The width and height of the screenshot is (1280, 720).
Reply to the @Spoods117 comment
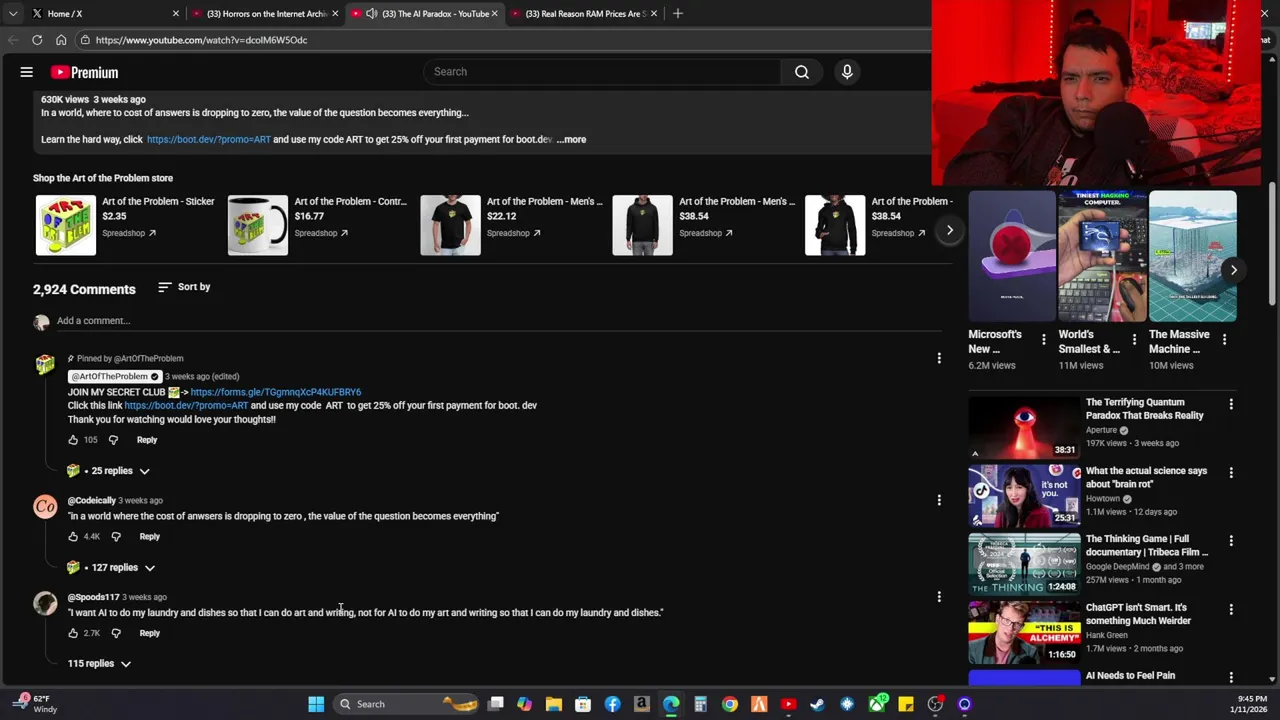pos(149,633)
